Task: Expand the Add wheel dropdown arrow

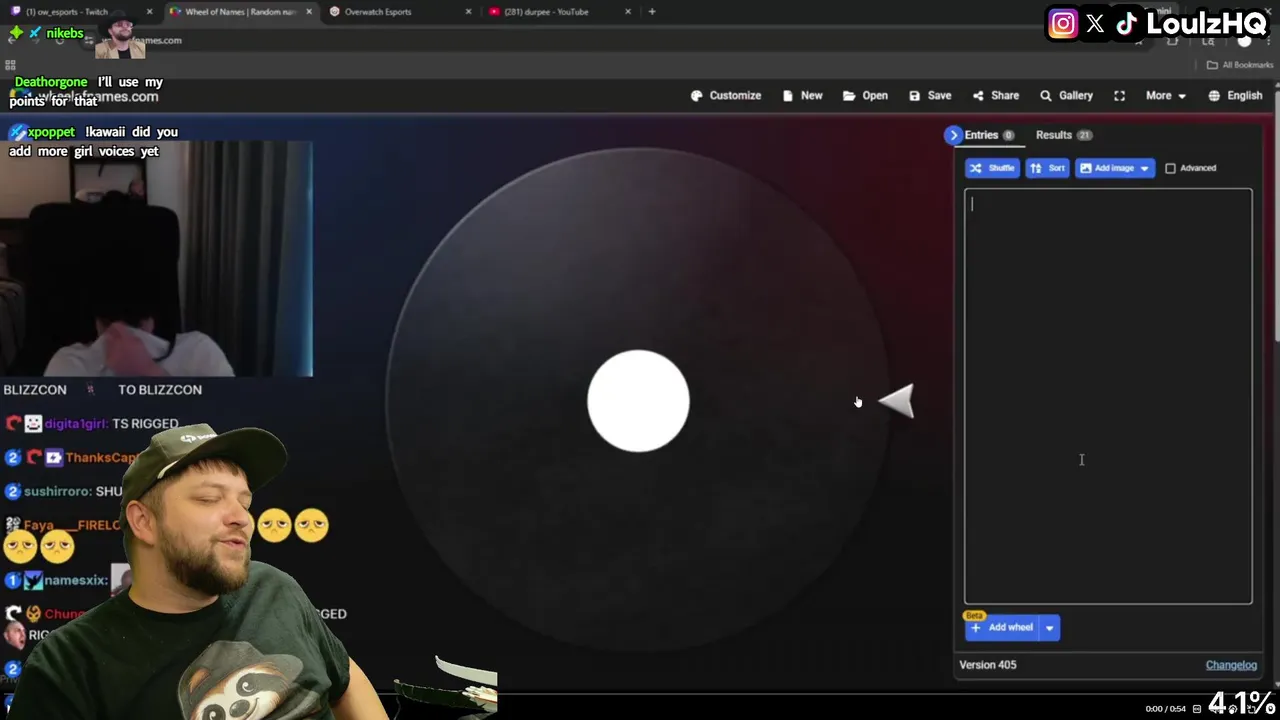Action: pyautogui.click(x=1049, y=628)
